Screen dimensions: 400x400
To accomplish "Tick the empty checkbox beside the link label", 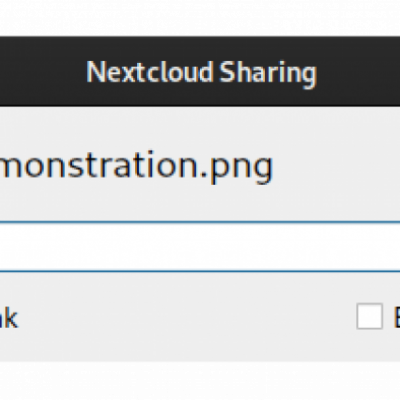I will 369,316.
